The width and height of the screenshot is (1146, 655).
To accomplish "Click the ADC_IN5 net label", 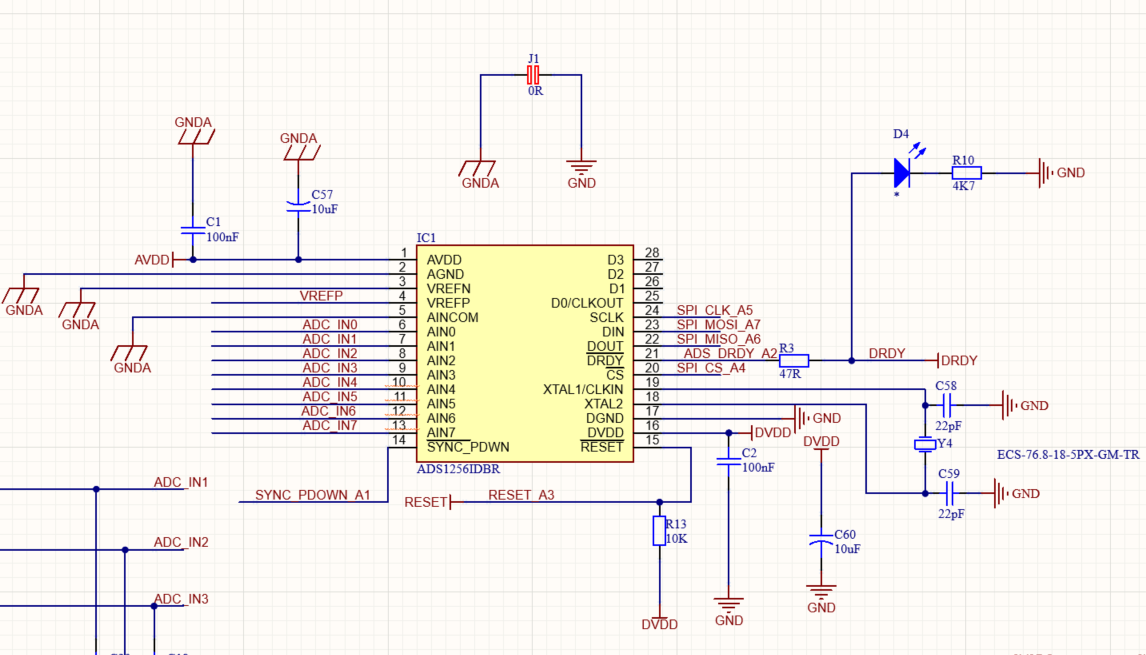I will click(x=330, y=397).
